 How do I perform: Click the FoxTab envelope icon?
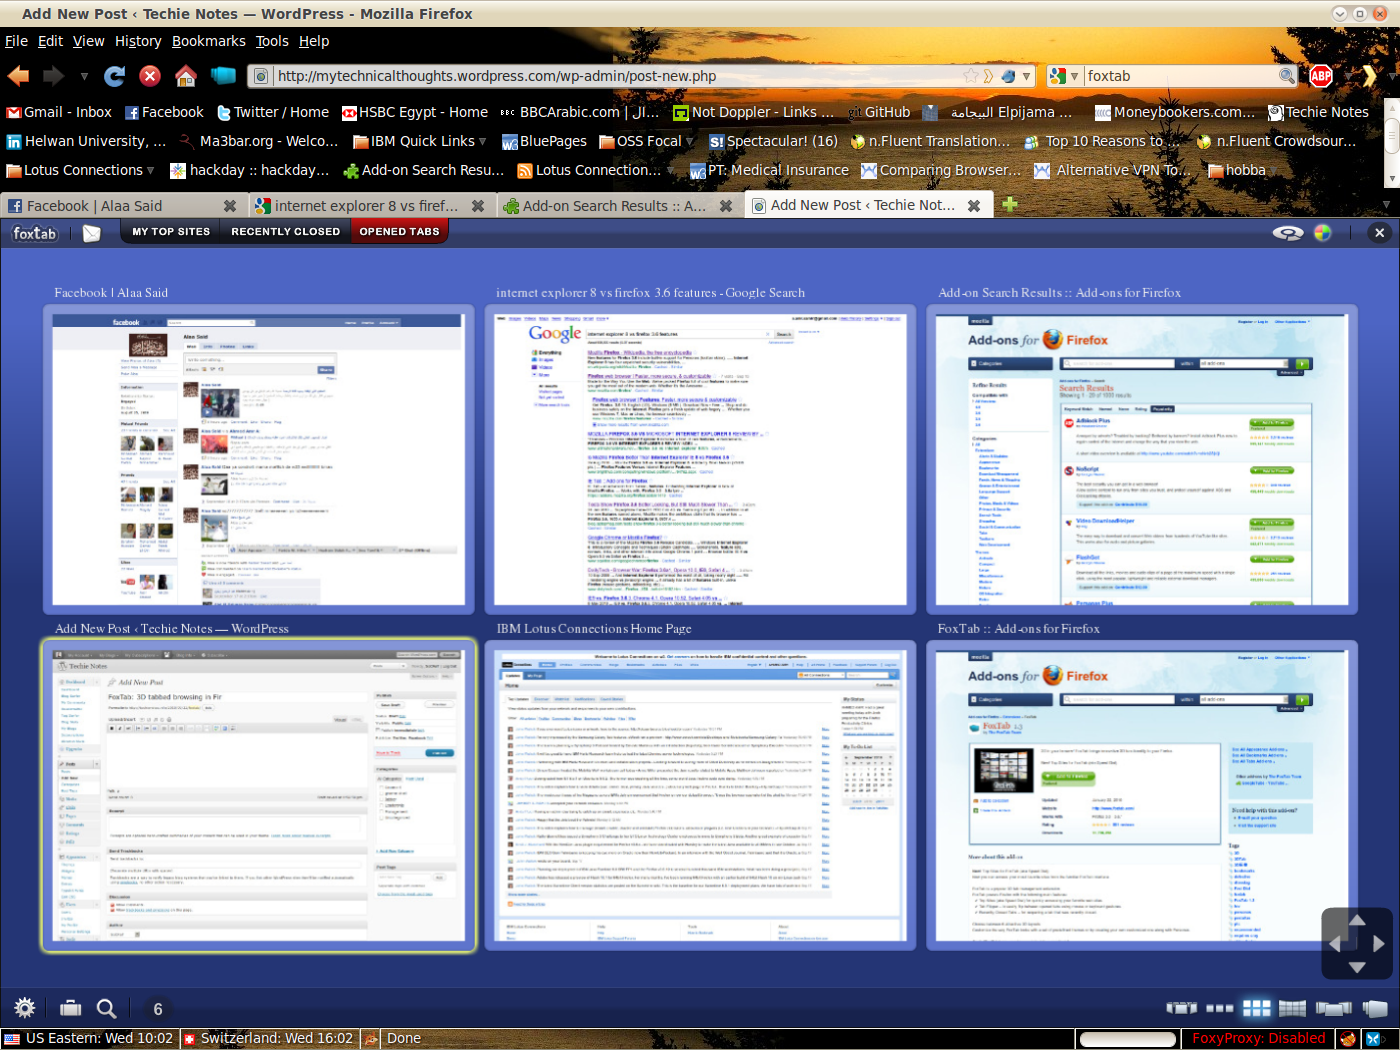click(x=92, y=233)
